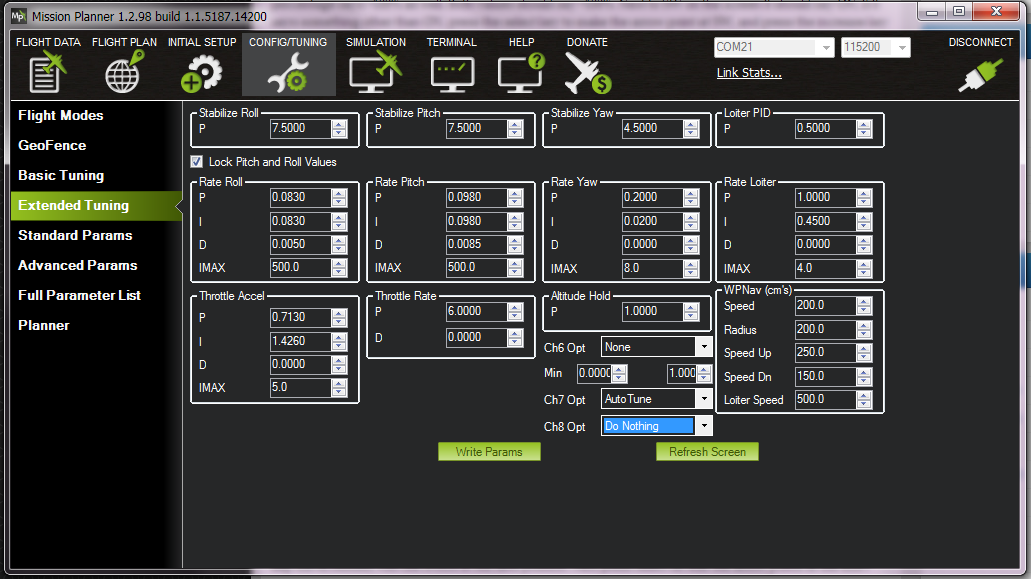Focus the Rate Pitch D value field
Image resolution: width=1031 pixels, height=579 pixels.
476,244
